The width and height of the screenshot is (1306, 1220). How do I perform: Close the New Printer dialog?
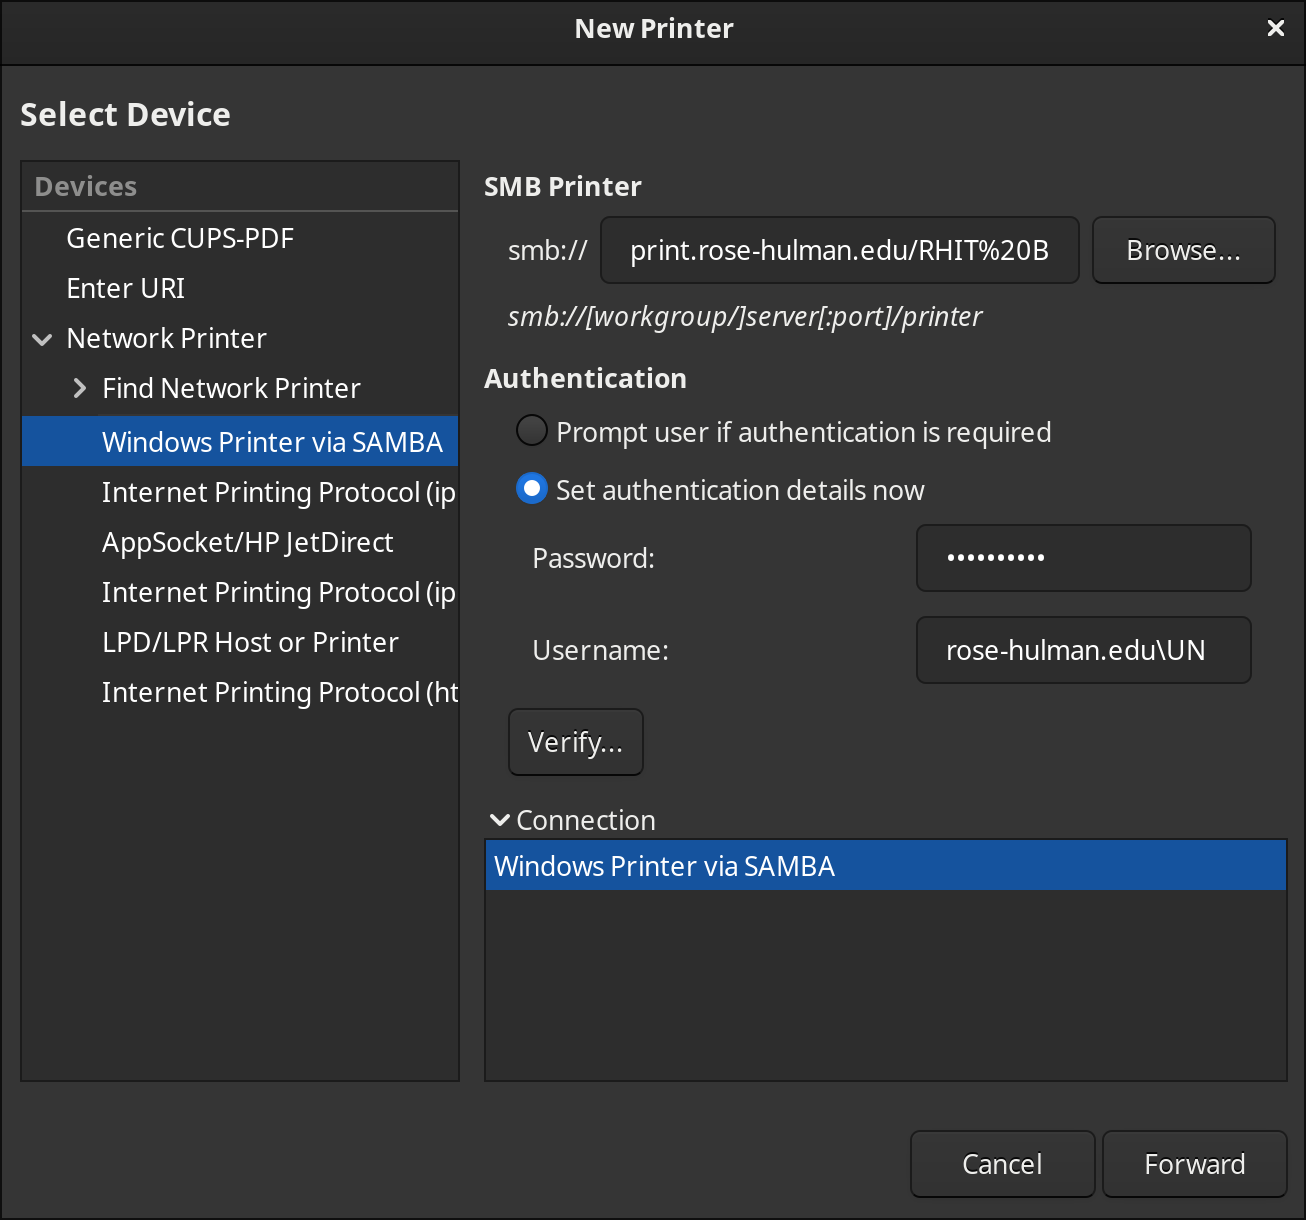point(1275,29)
